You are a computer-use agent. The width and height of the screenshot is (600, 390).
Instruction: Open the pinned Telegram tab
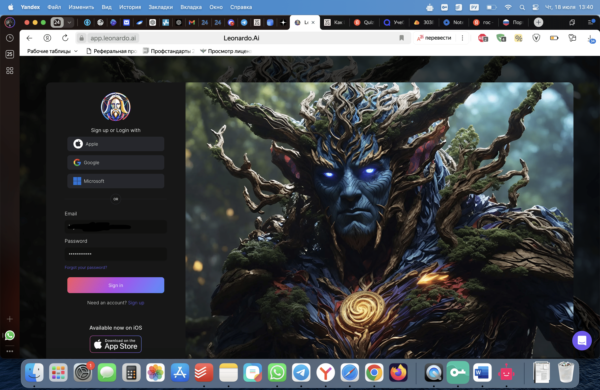pyautogui.click(x=244, y=22)
